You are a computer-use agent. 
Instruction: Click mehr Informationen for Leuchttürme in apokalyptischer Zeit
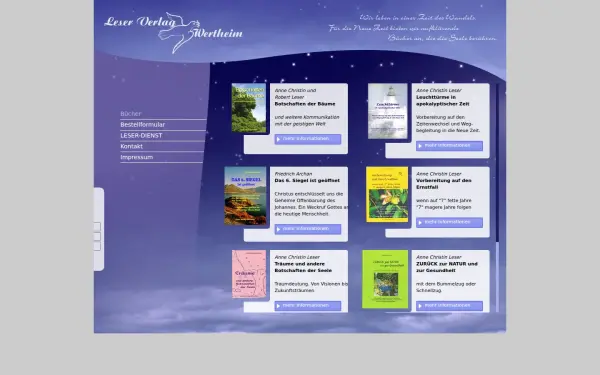click(449, 146)
